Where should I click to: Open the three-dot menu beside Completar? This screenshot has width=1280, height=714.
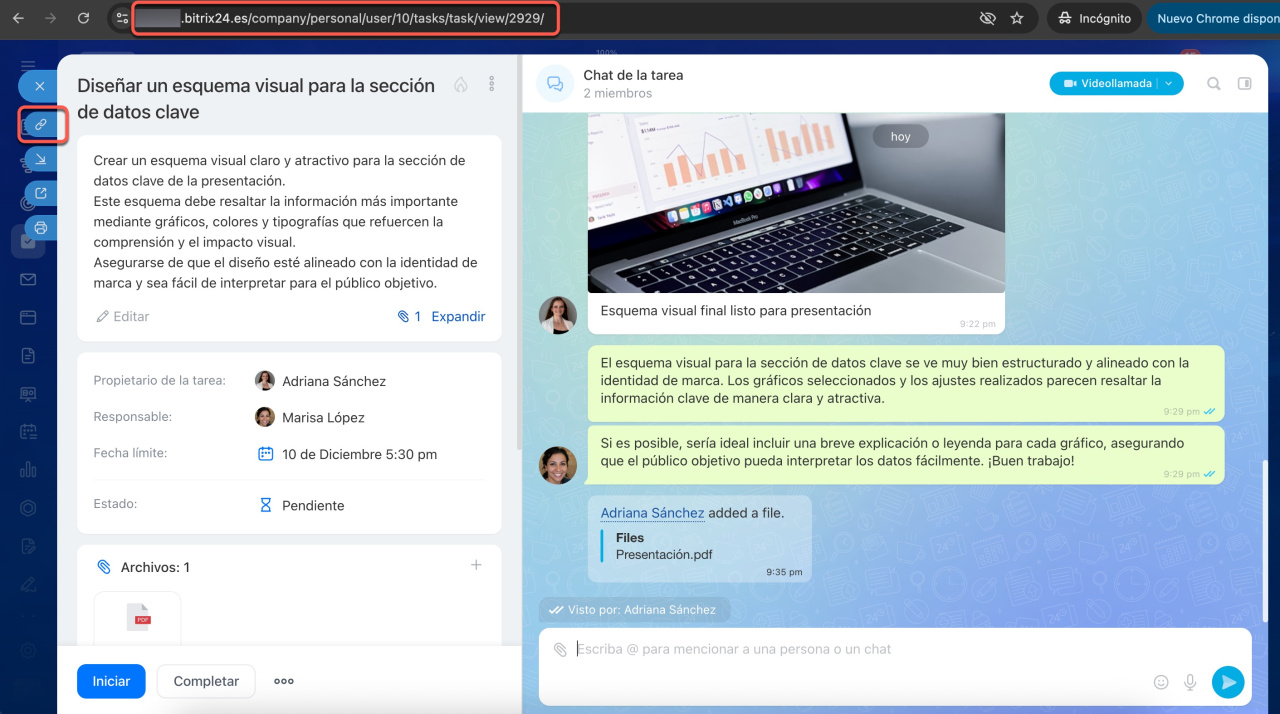(x=284, y=681)
